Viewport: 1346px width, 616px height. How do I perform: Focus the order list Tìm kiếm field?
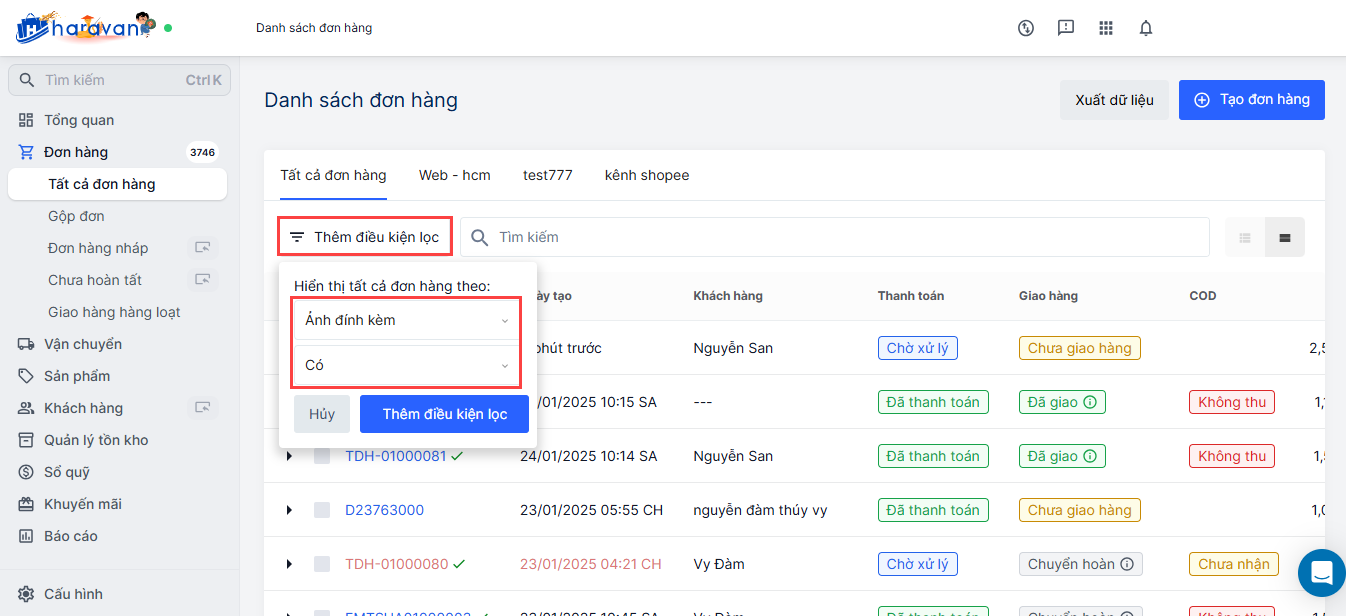(835, 238)
